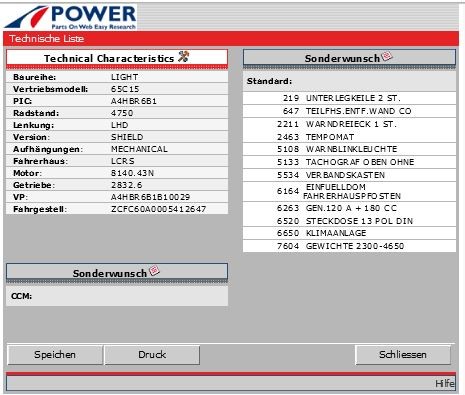This screenshot has height=395, width=465.
Task: Click the Technical Characteristics header
Action: coord(117,58)
